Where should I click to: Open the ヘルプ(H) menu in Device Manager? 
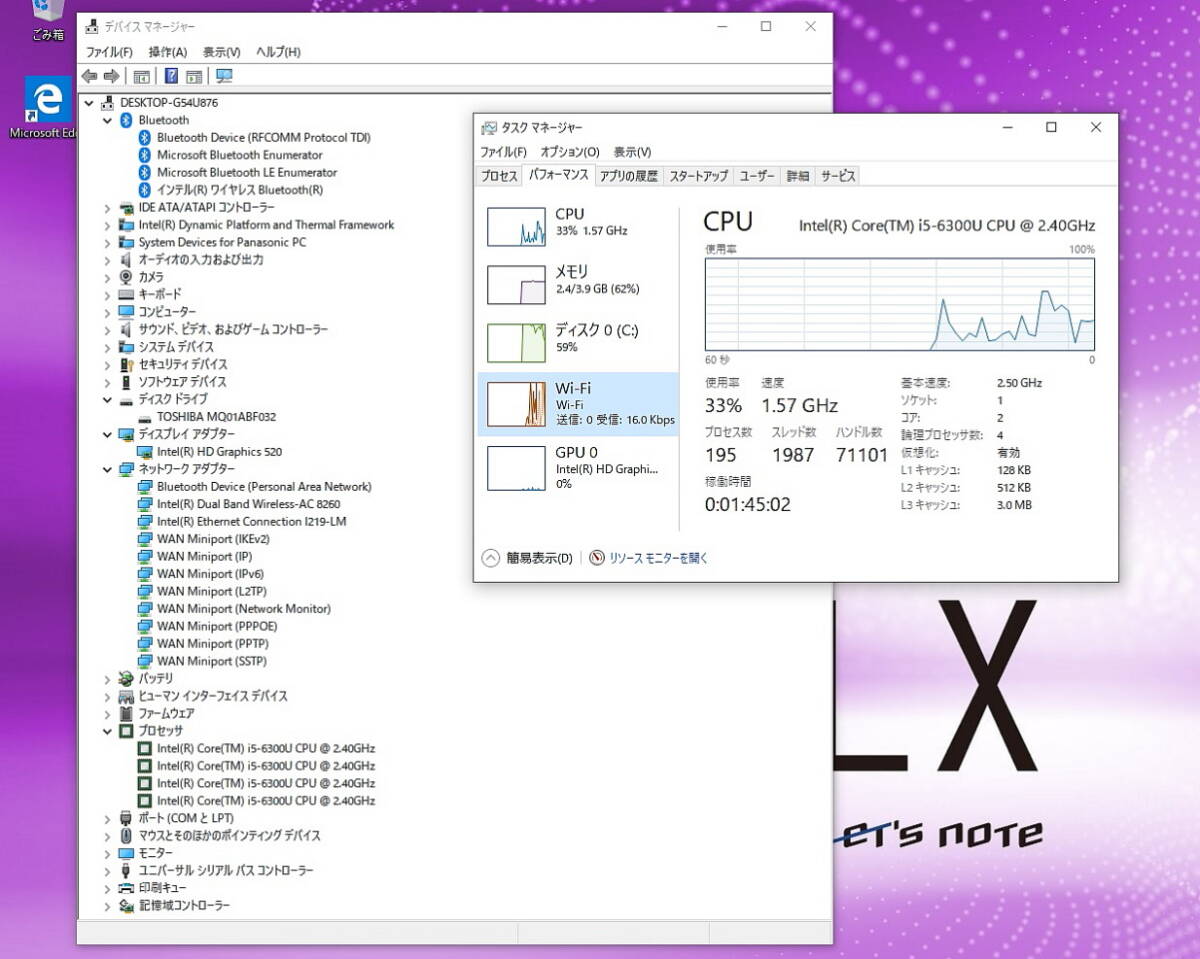pos(278,52)
